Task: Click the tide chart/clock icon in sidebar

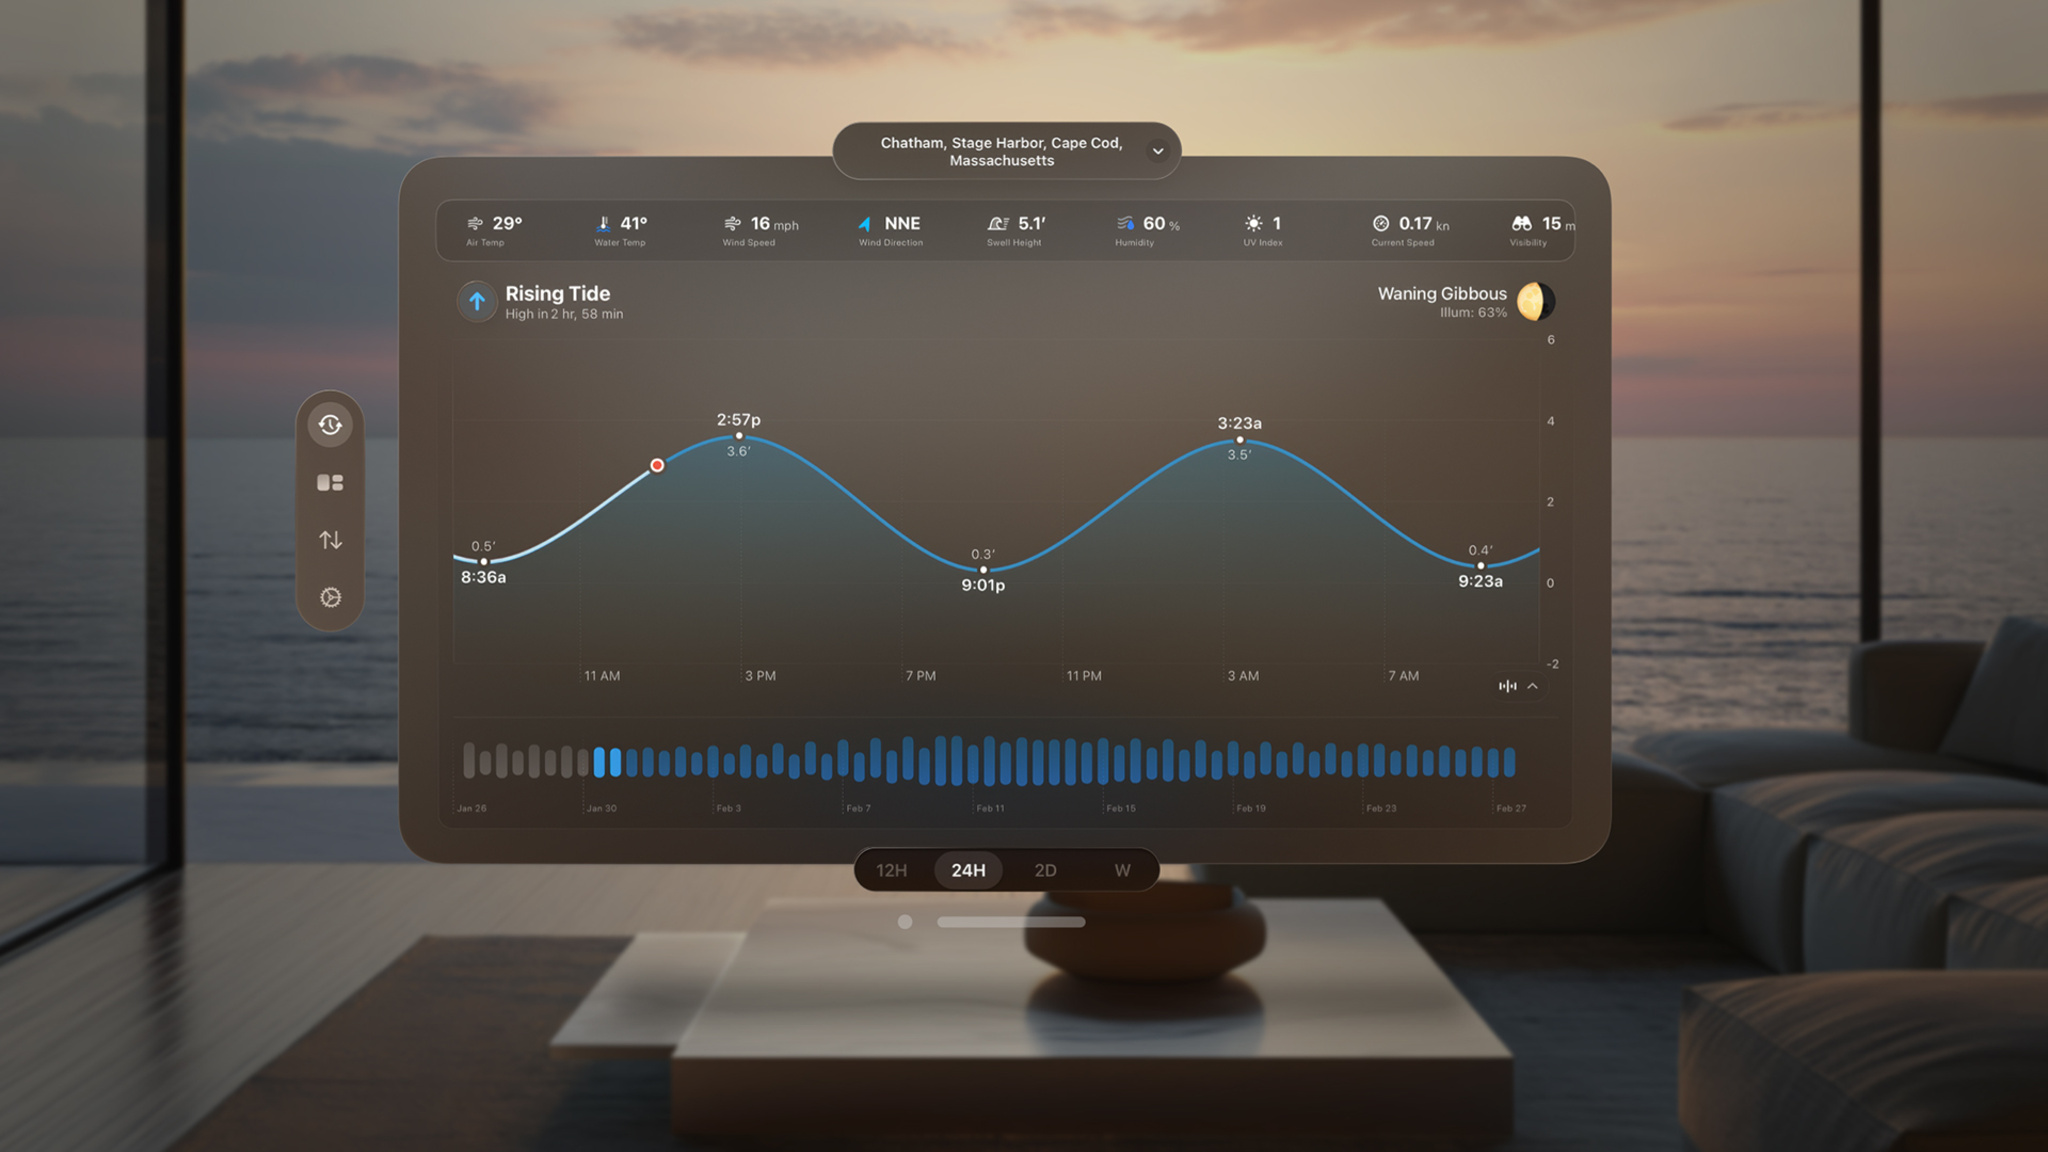Action: pyautogui.click(x=331, y=425)
